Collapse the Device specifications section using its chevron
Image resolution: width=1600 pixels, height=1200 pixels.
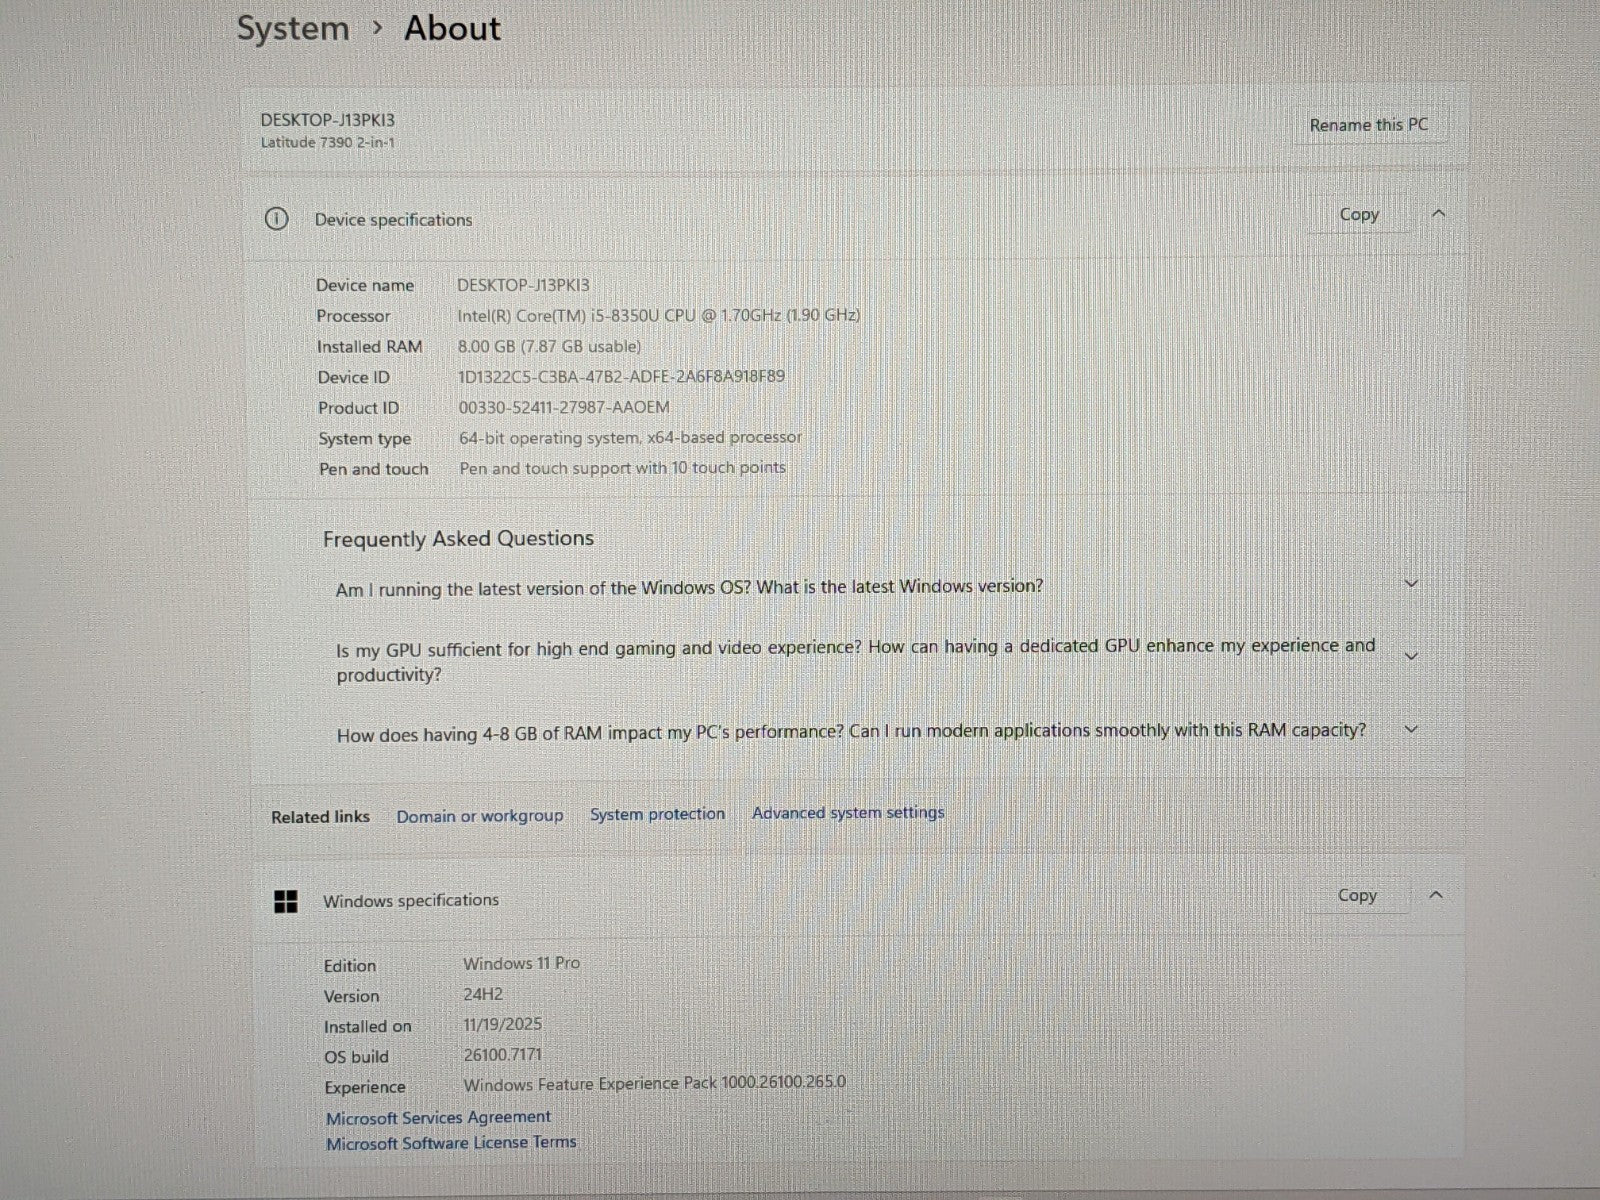click(1439, 213)
